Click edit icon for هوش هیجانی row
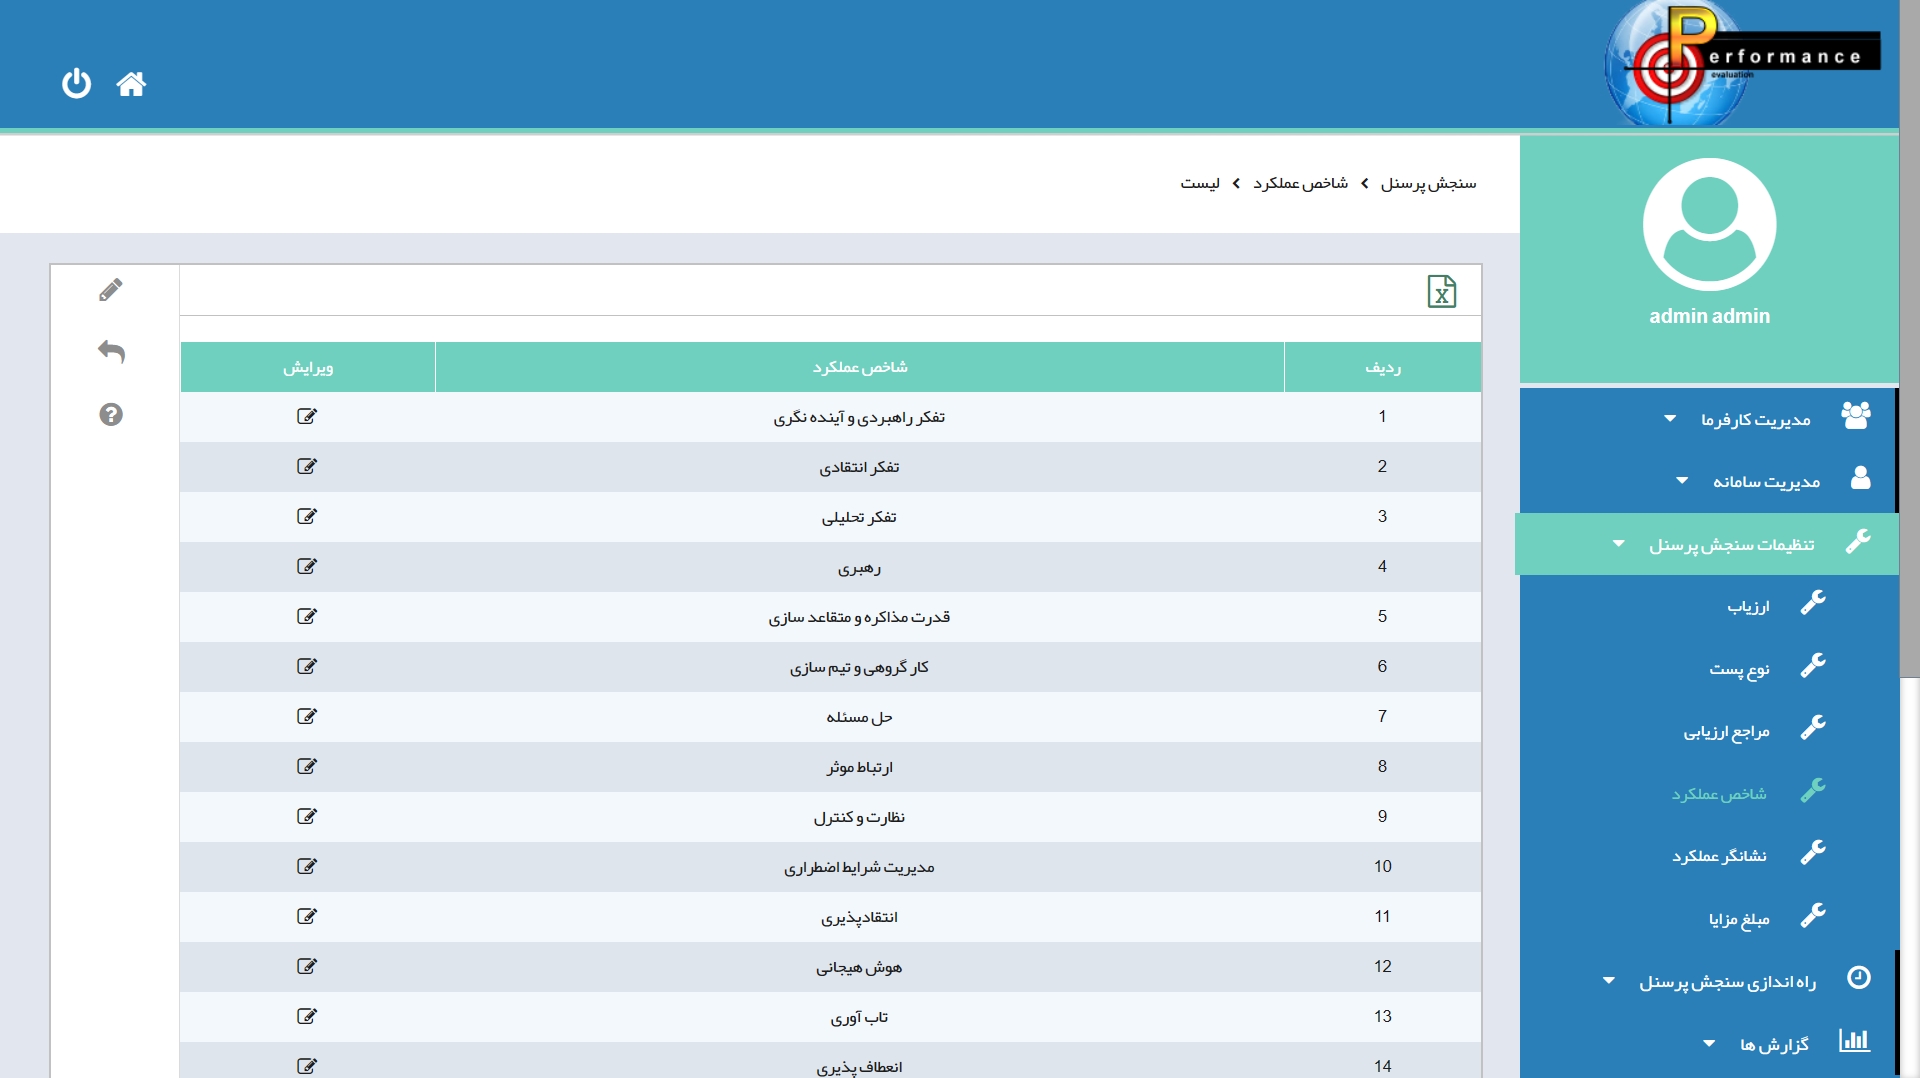This screenshot has height=1078, width=1920. click(307, 966)
